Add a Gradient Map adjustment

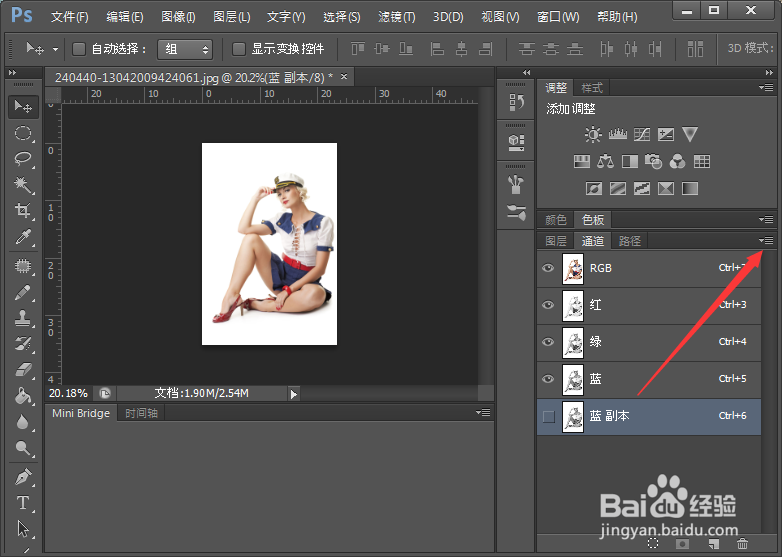(x=690, y=188)
